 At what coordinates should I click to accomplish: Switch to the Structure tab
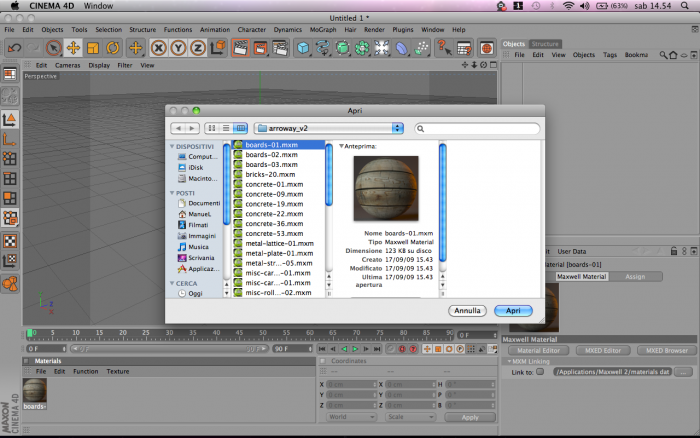(545, 44)
